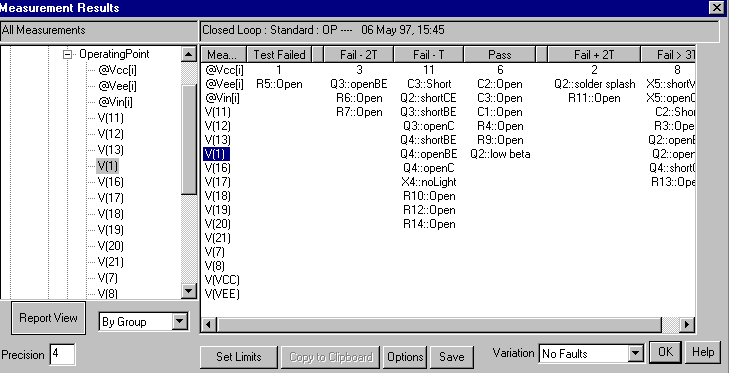The image size is (729, 373).
Task: Click the Fail + 2T column header
Action: tap(594, 54)
